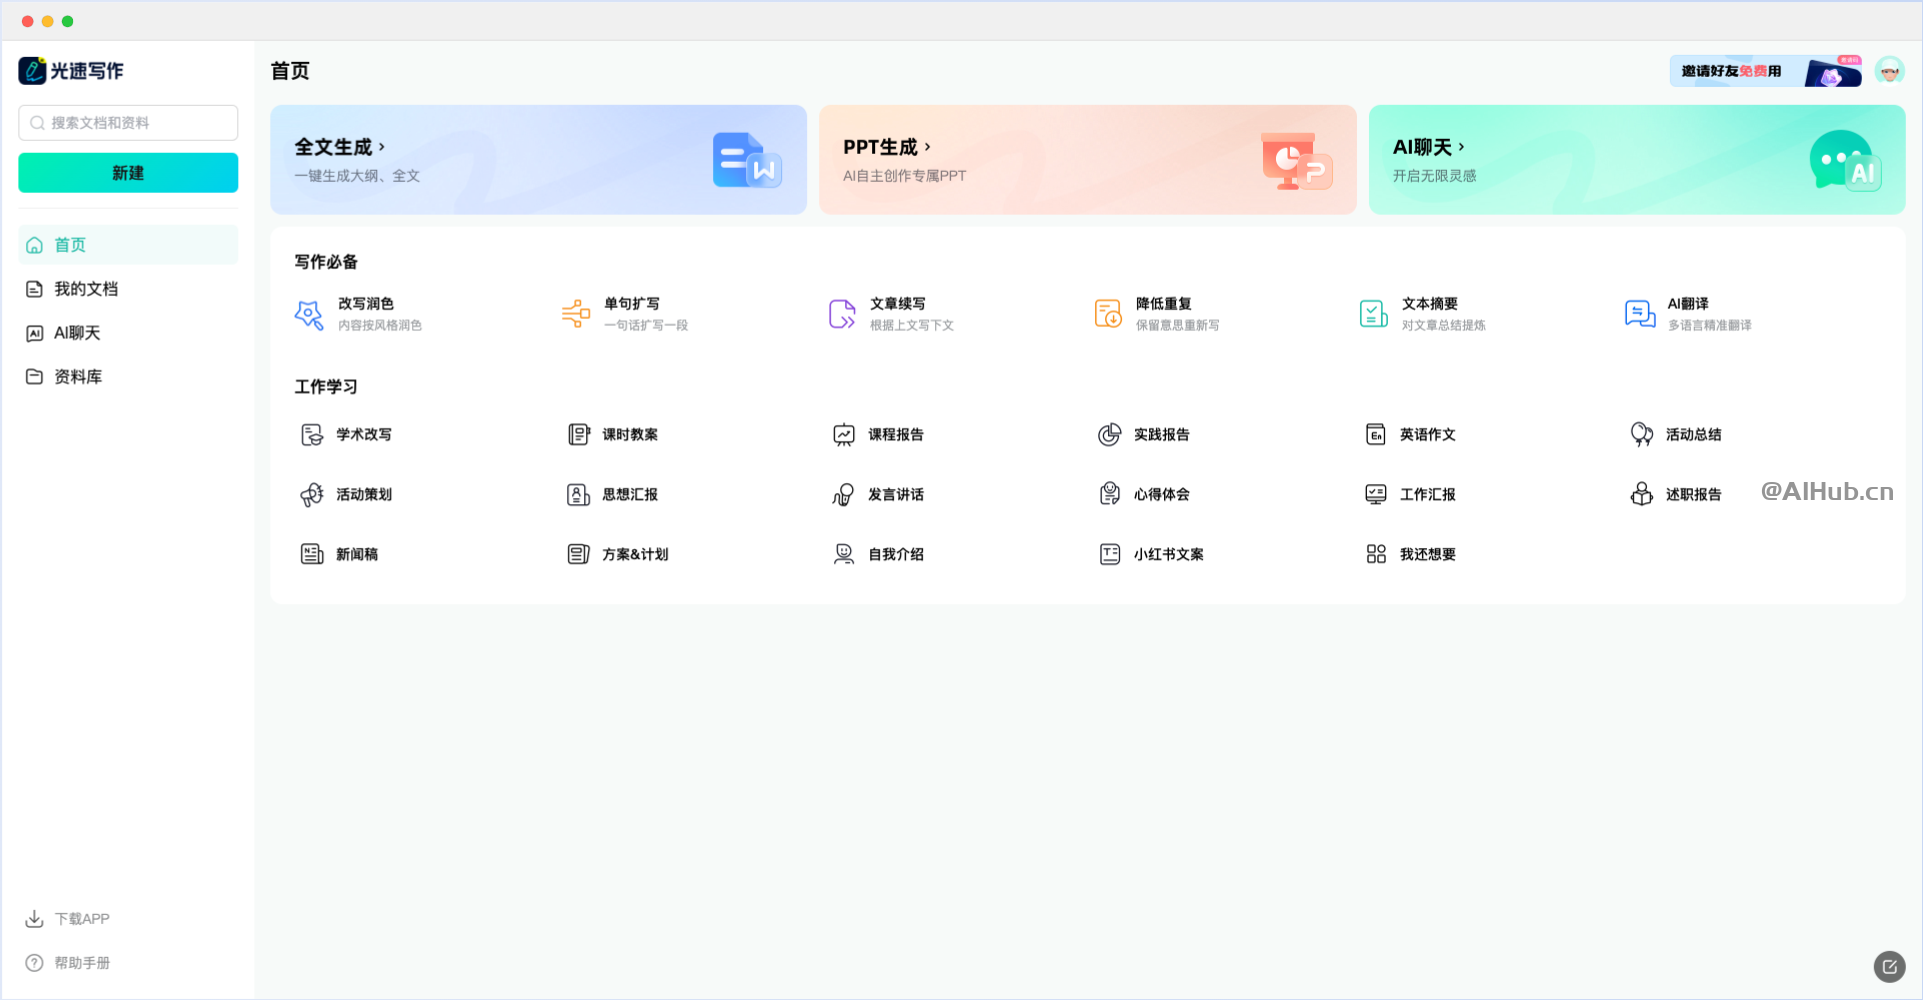This screenshot has height=1000, width=1923.
Task: Select the 文章续写 continuation icon
Action: (x=842, y=314)
